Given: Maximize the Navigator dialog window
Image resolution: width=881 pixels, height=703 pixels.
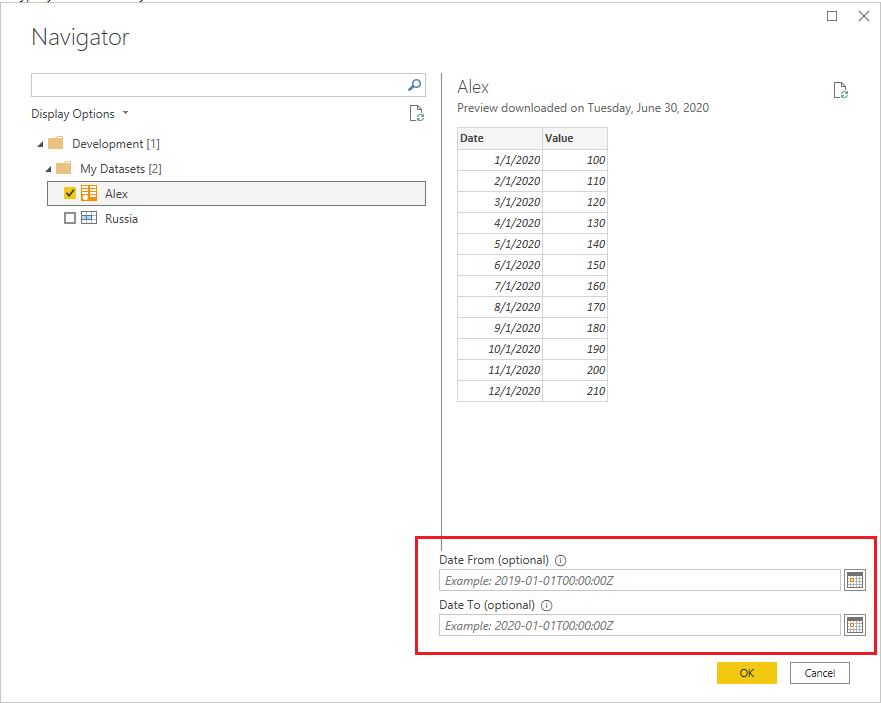Looking at the screenshot, I should (832, 16).
